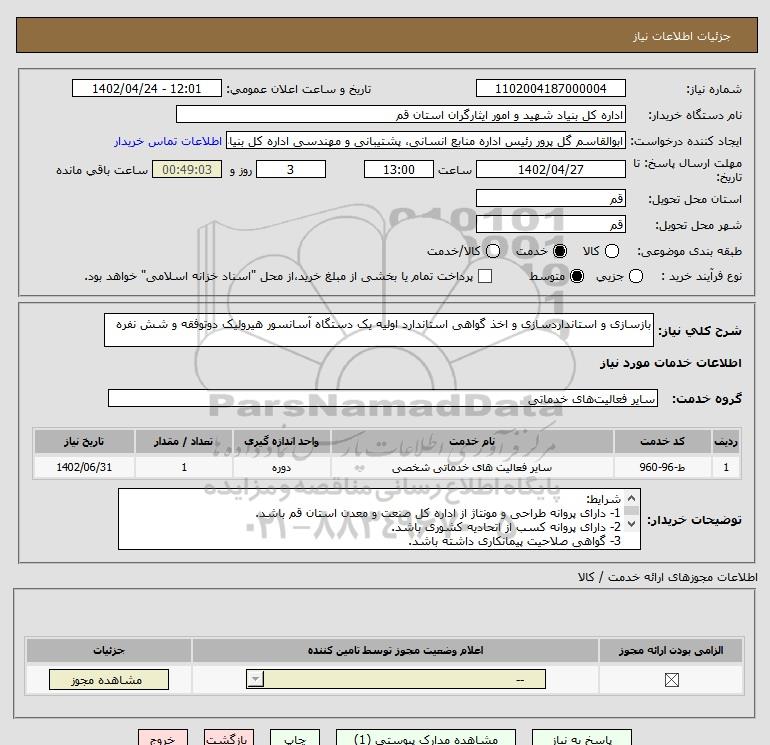Click the گروه خدمت field
Viewport: 770px width, 745px height.
(383, 398)
